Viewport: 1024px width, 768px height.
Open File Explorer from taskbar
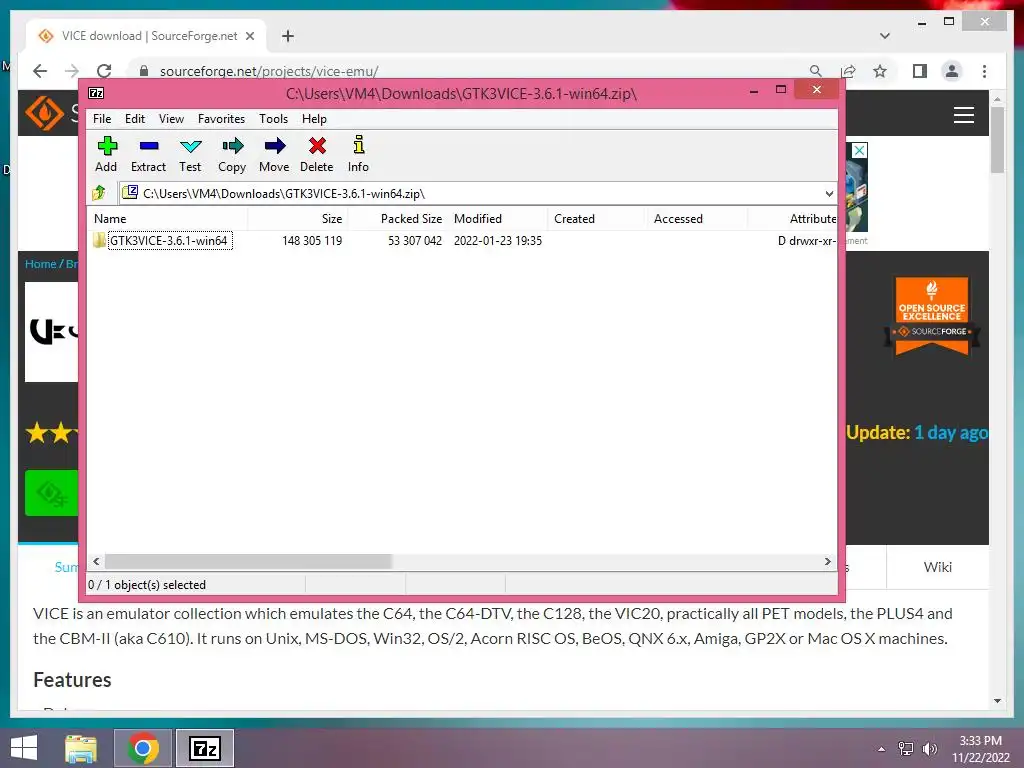tap(81, 748)
